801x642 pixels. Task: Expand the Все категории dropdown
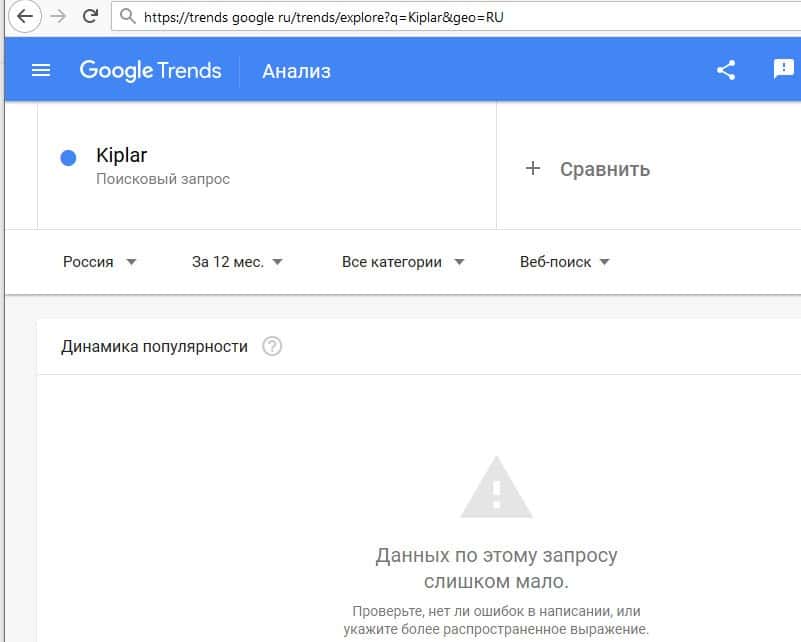click(x=403, y=262)
